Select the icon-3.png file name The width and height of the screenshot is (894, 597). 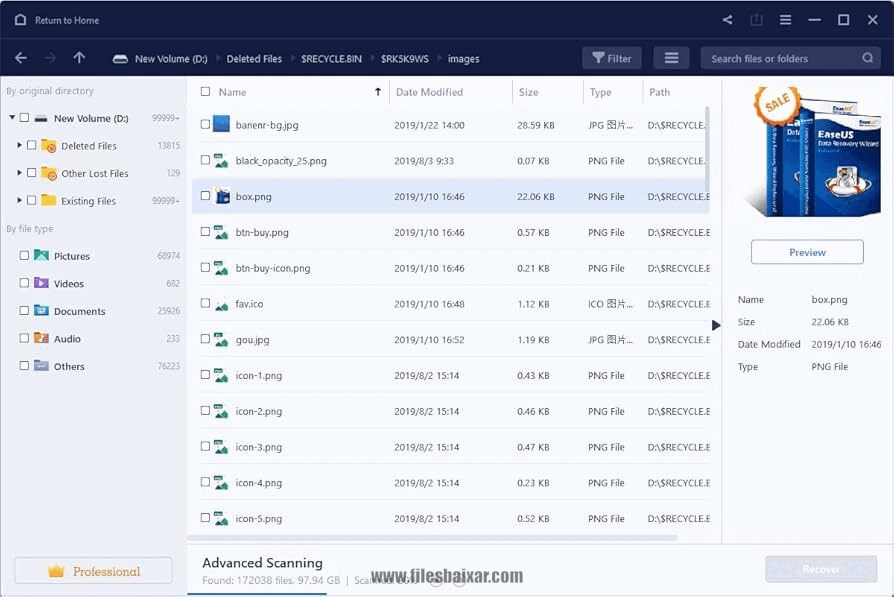pos(258,447)
